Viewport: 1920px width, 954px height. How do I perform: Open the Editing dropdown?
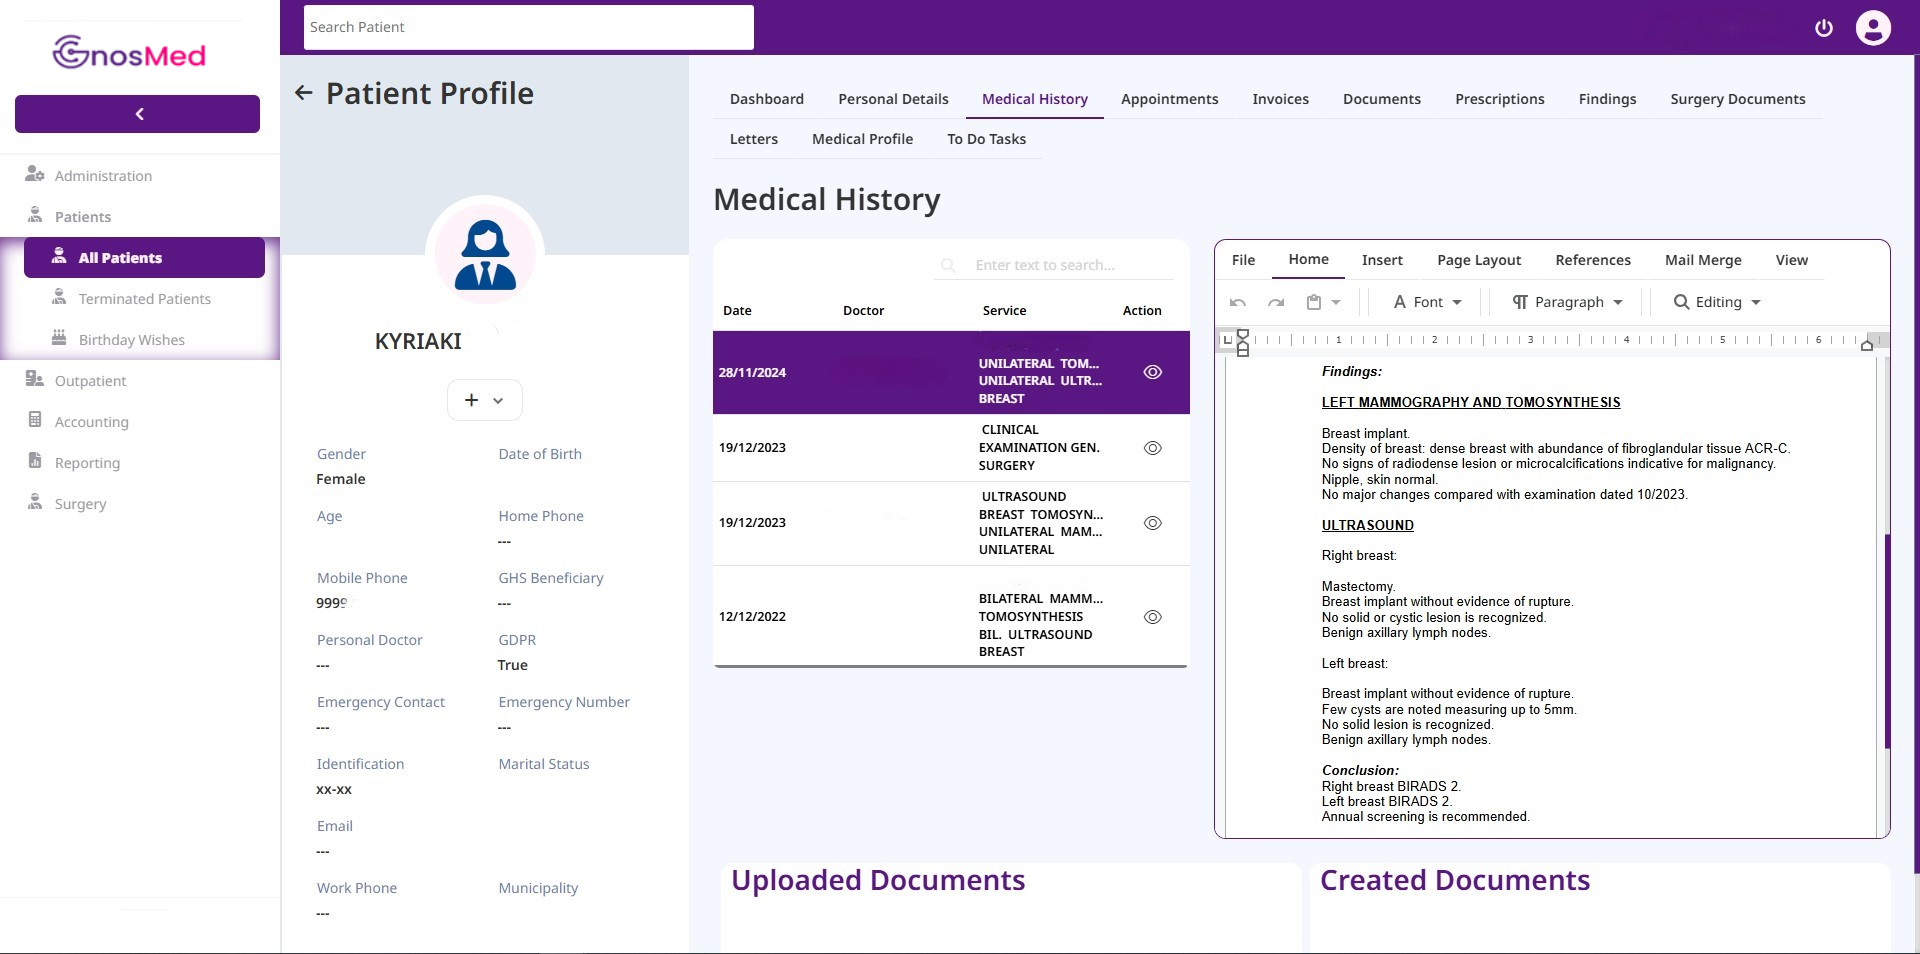(1716, 302)
